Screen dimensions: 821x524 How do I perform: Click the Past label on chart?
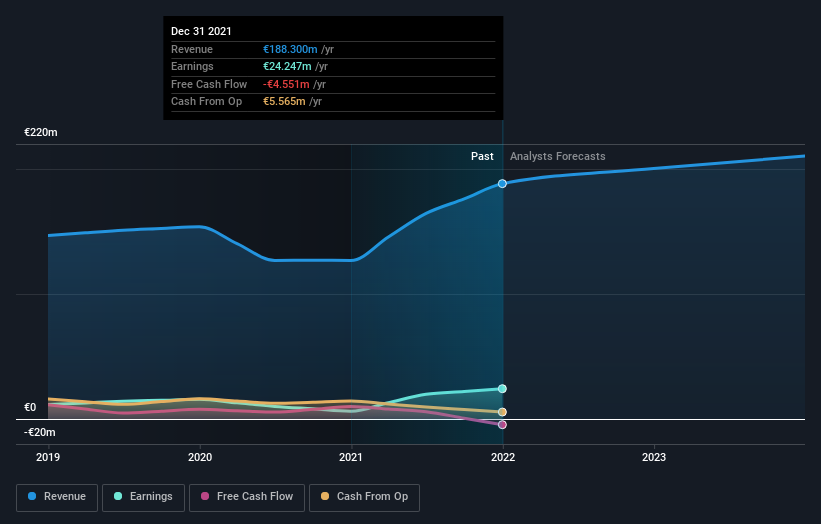(x=482, y=157)
